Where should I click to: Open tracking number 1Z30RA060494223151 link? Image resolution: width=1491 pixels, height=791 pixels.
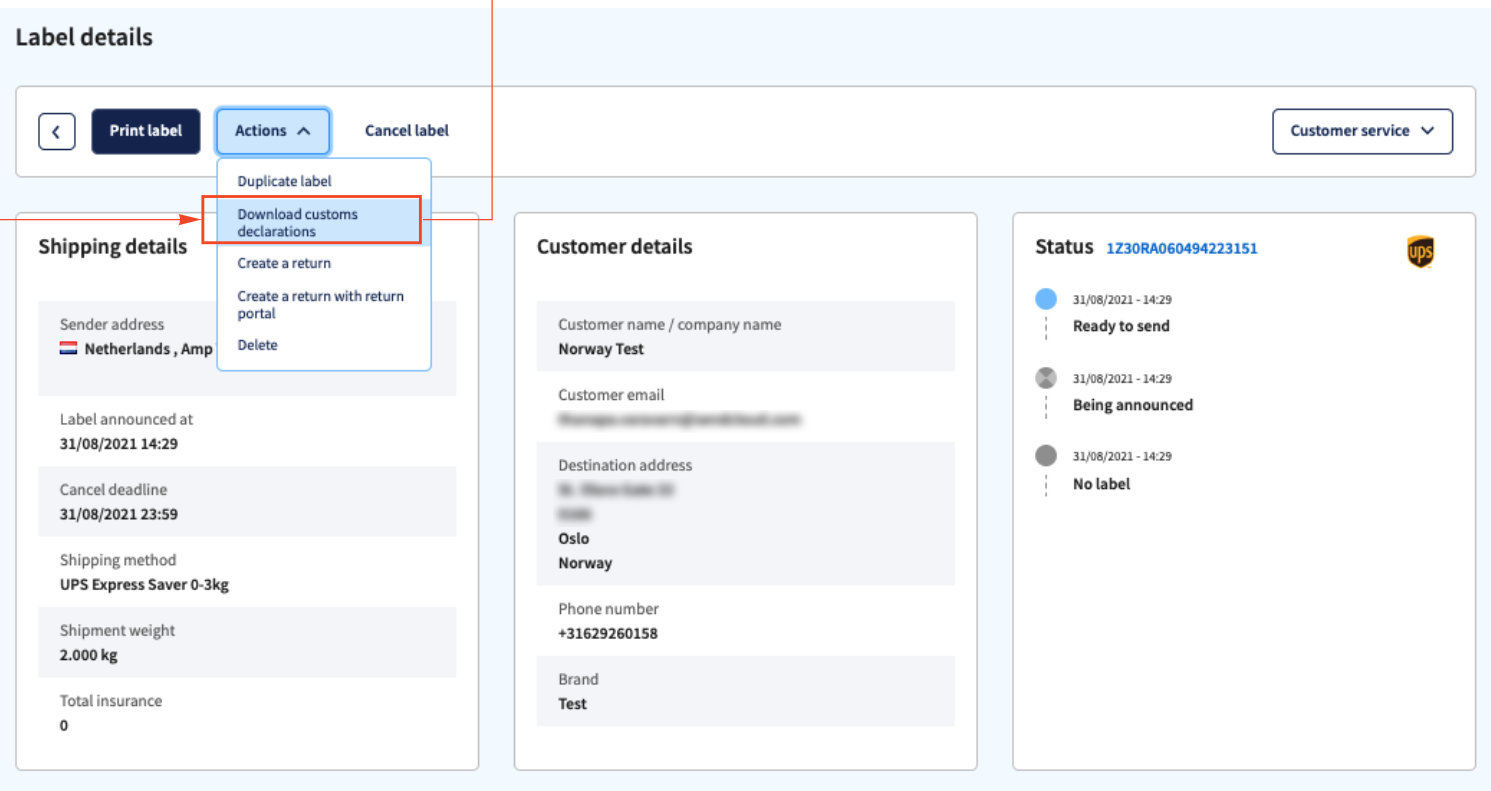click(1181, 248)
